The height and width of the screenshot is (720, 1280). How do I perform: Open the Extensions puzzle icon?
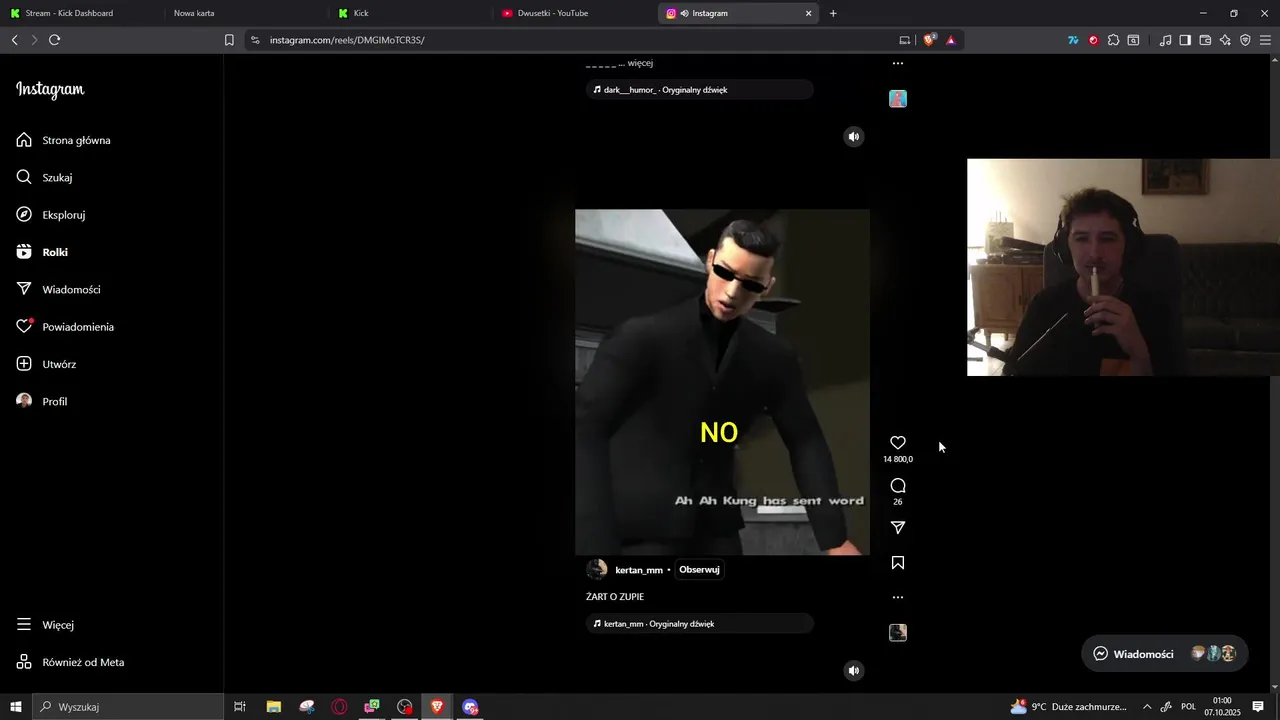click(1113, 40)
